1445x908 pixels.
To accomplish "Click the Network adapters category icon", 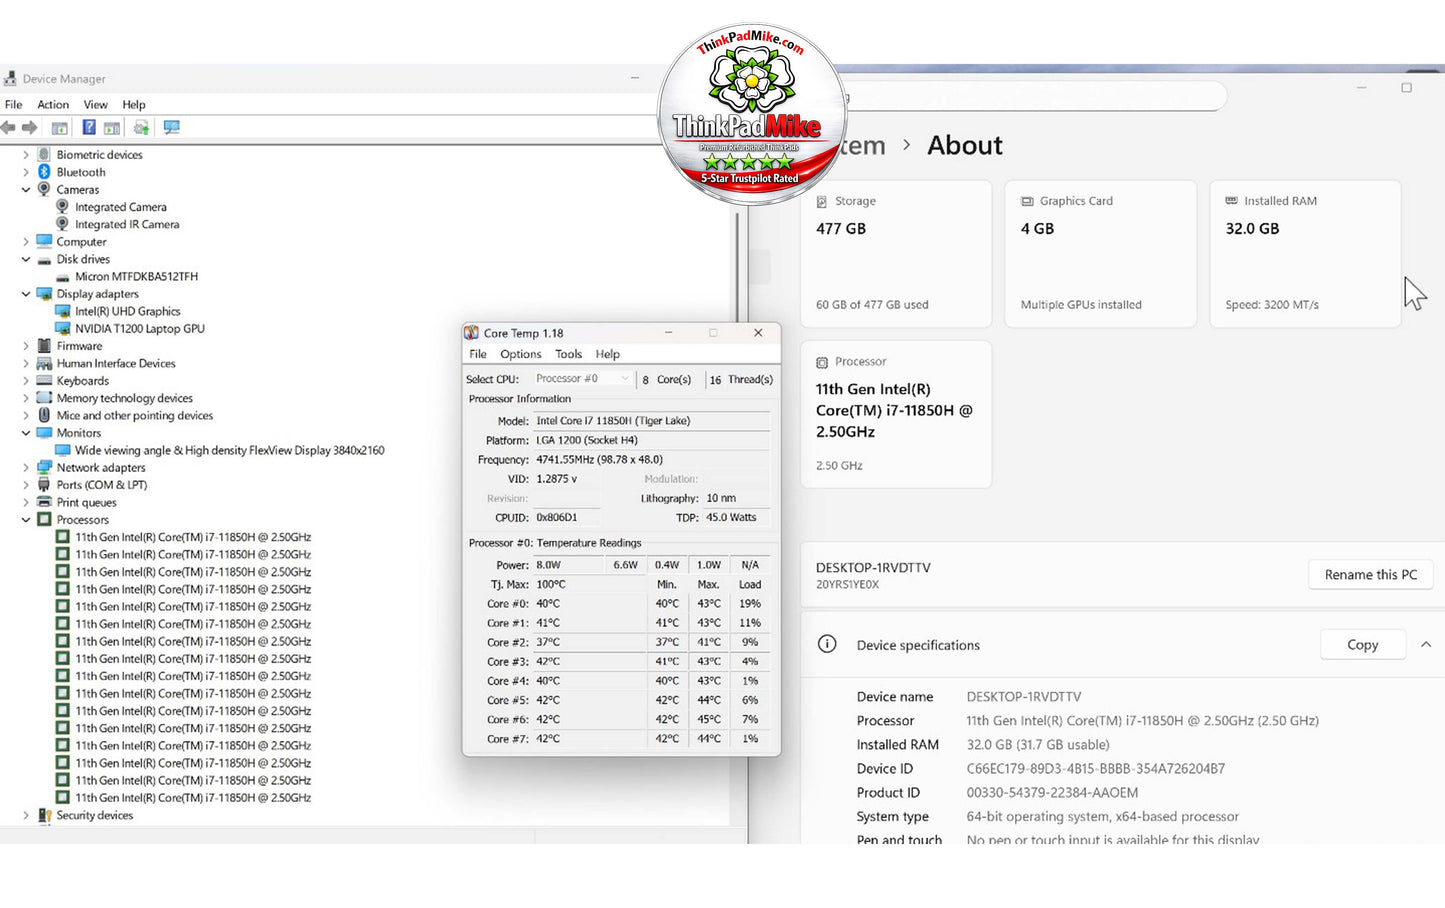I will coord(44,468).
